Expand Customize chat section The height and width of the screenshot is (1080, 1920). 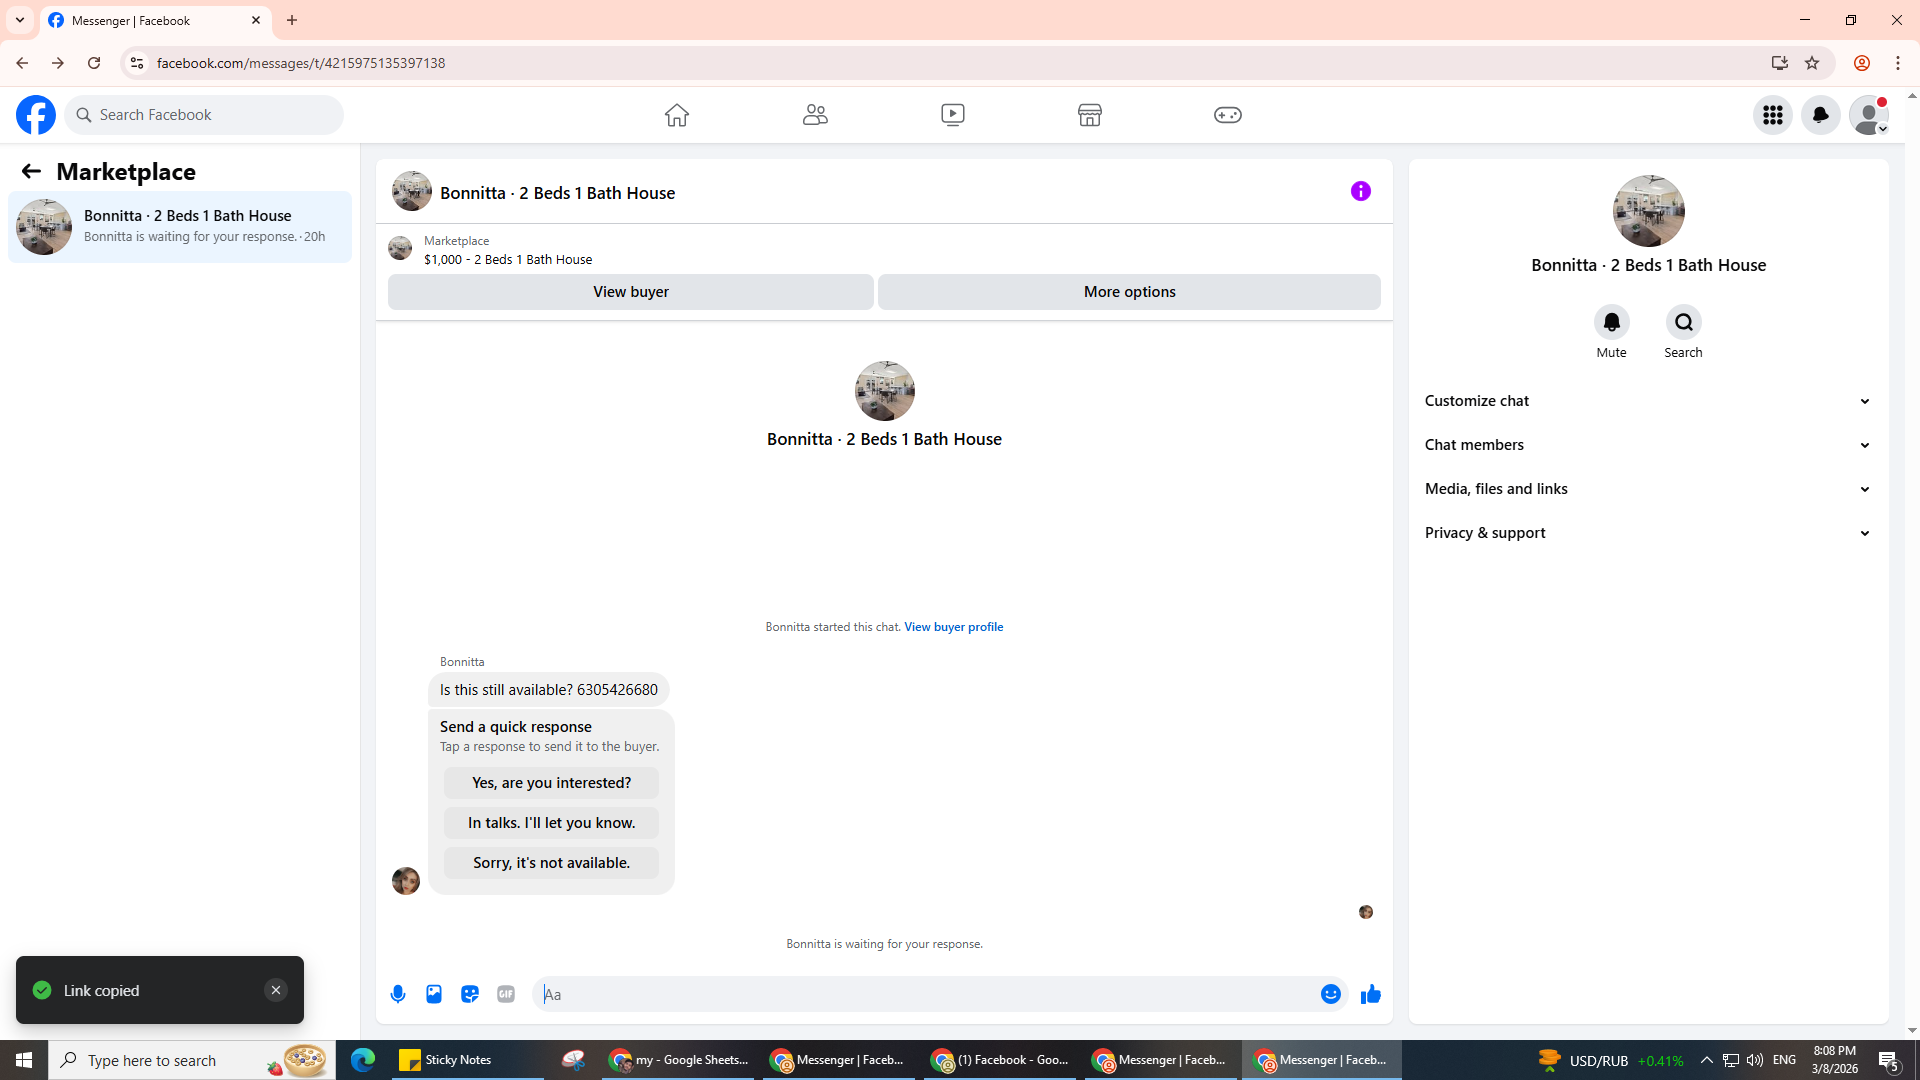click(1648, 401)
